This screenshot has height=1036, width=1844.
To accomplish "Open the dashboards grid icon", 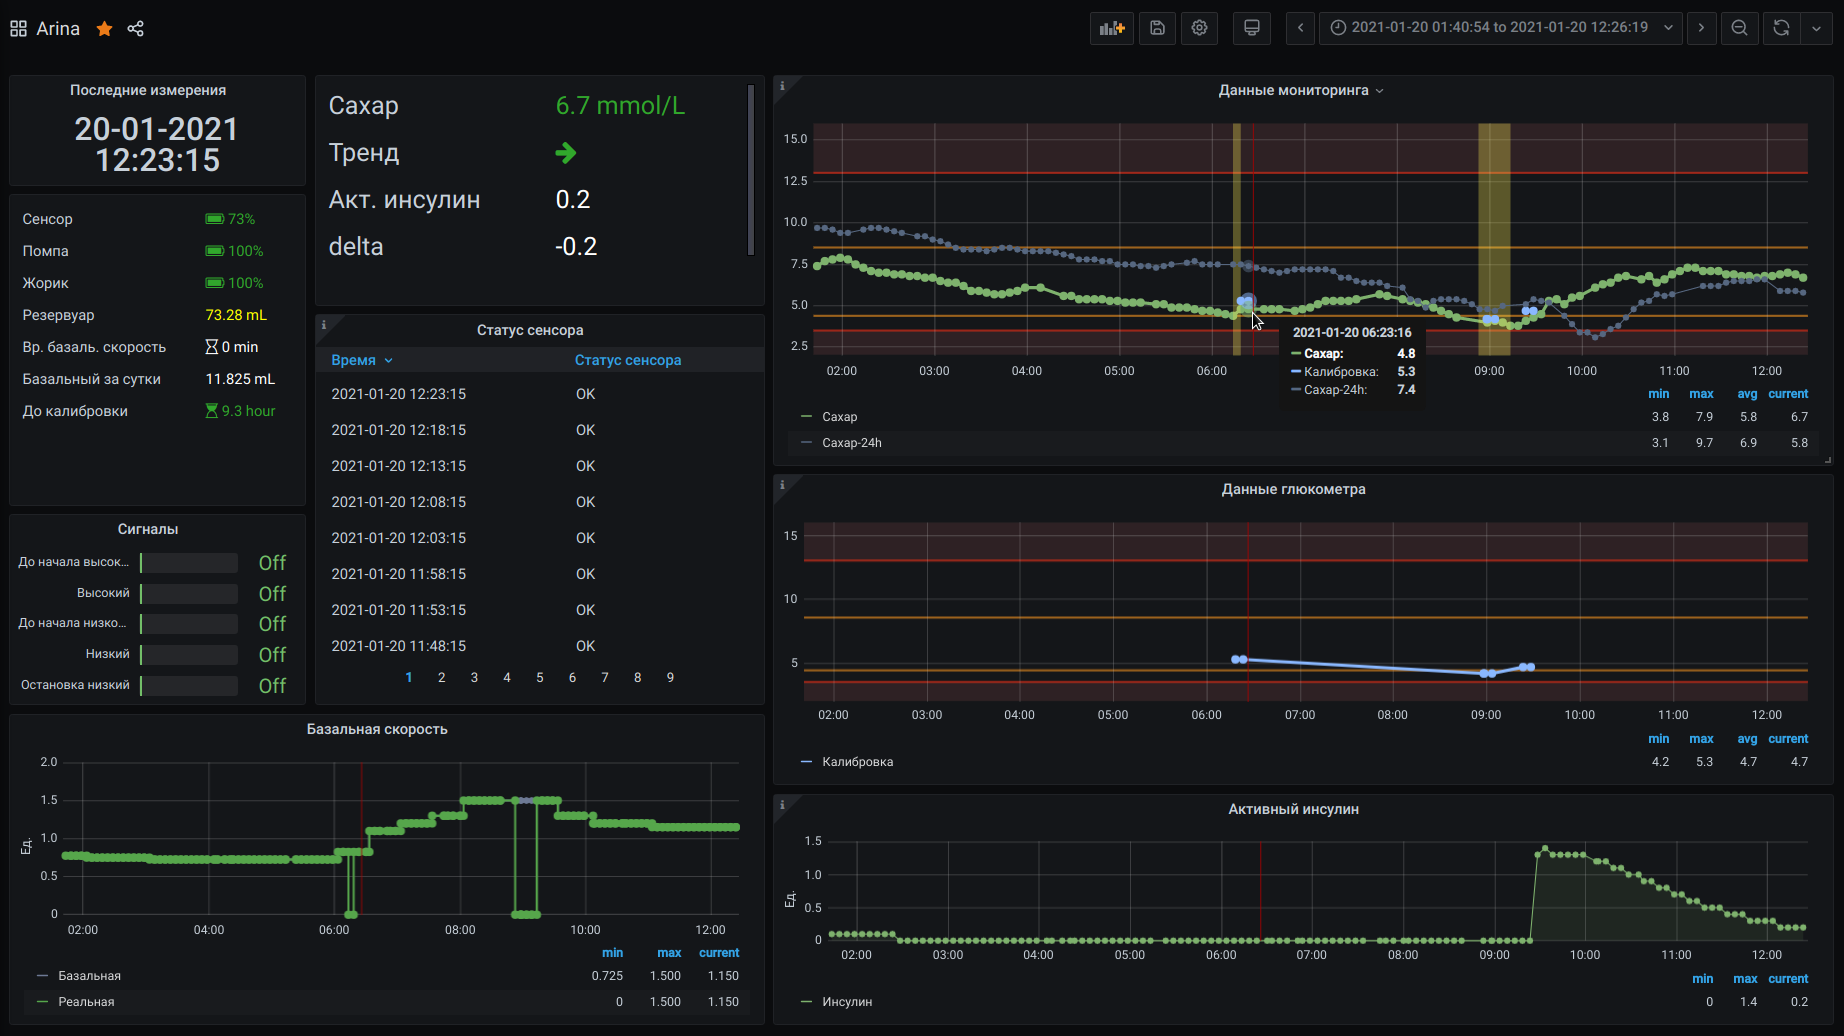I will coord(18,29).
